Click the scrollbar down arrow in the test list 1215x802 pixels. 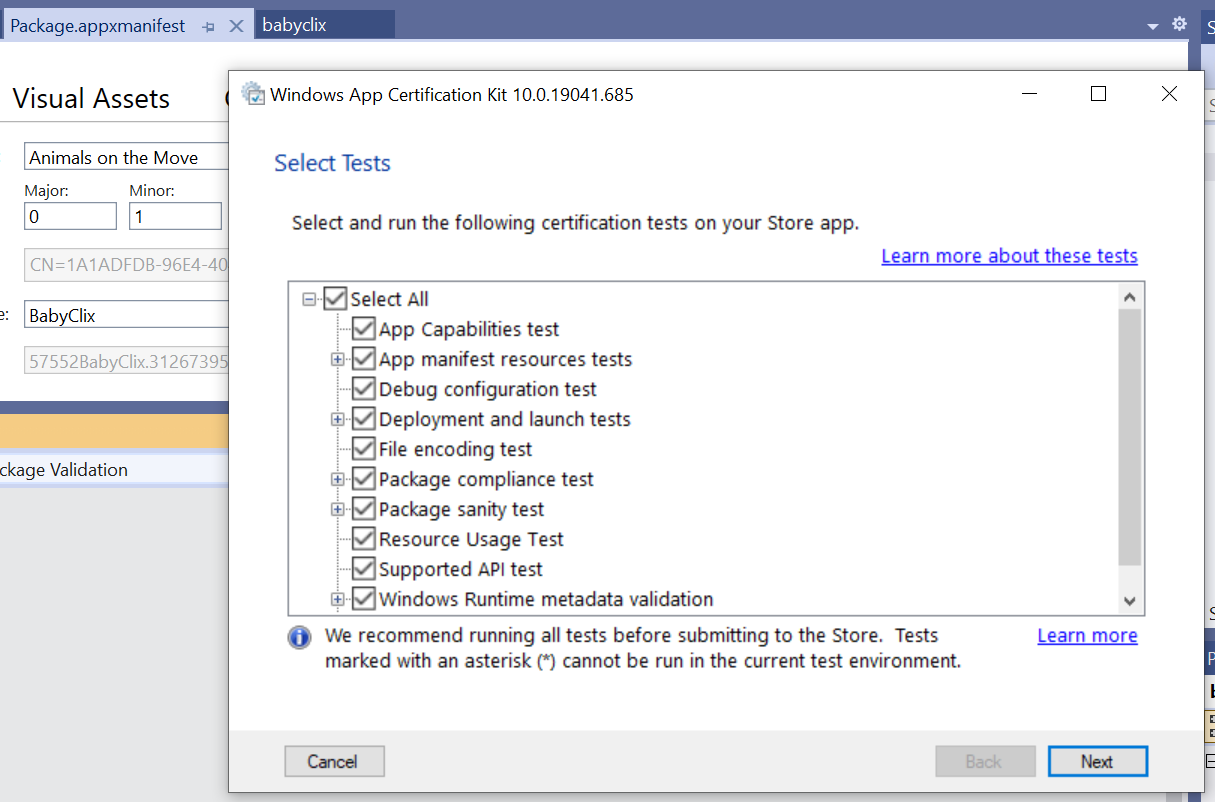pos(1129,600)
